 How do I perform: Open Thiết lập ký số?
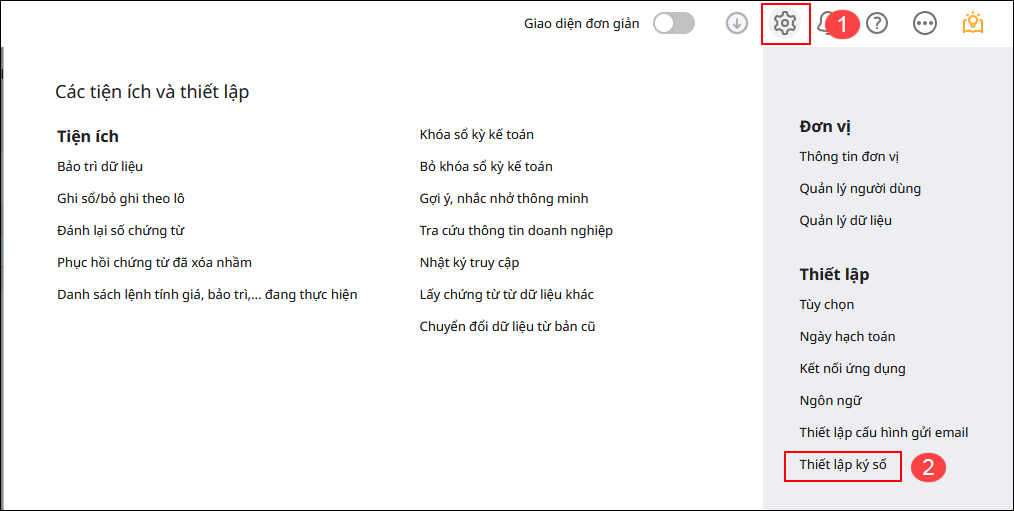843,465
